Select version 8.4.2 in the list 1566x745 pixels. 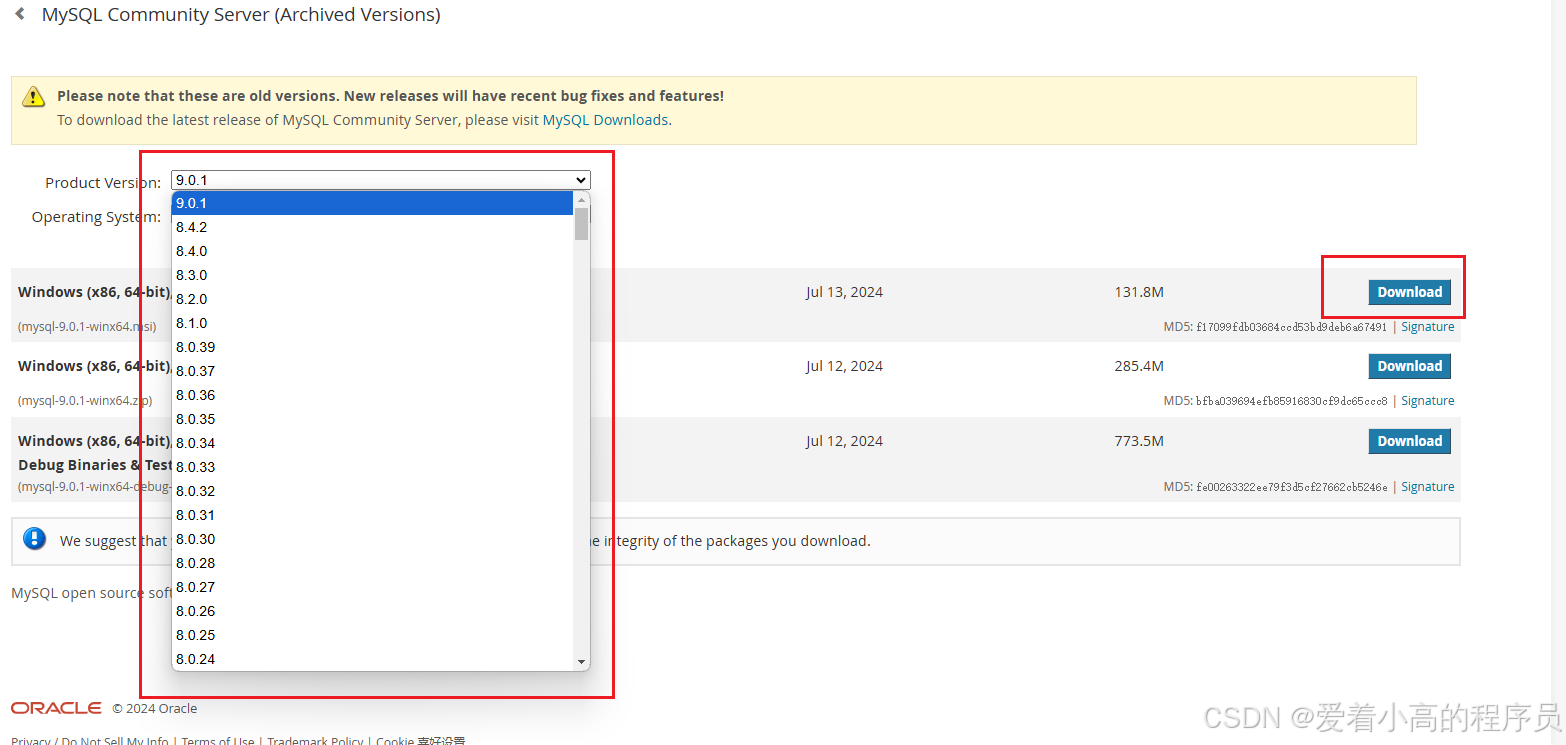(x=372, y=227)
